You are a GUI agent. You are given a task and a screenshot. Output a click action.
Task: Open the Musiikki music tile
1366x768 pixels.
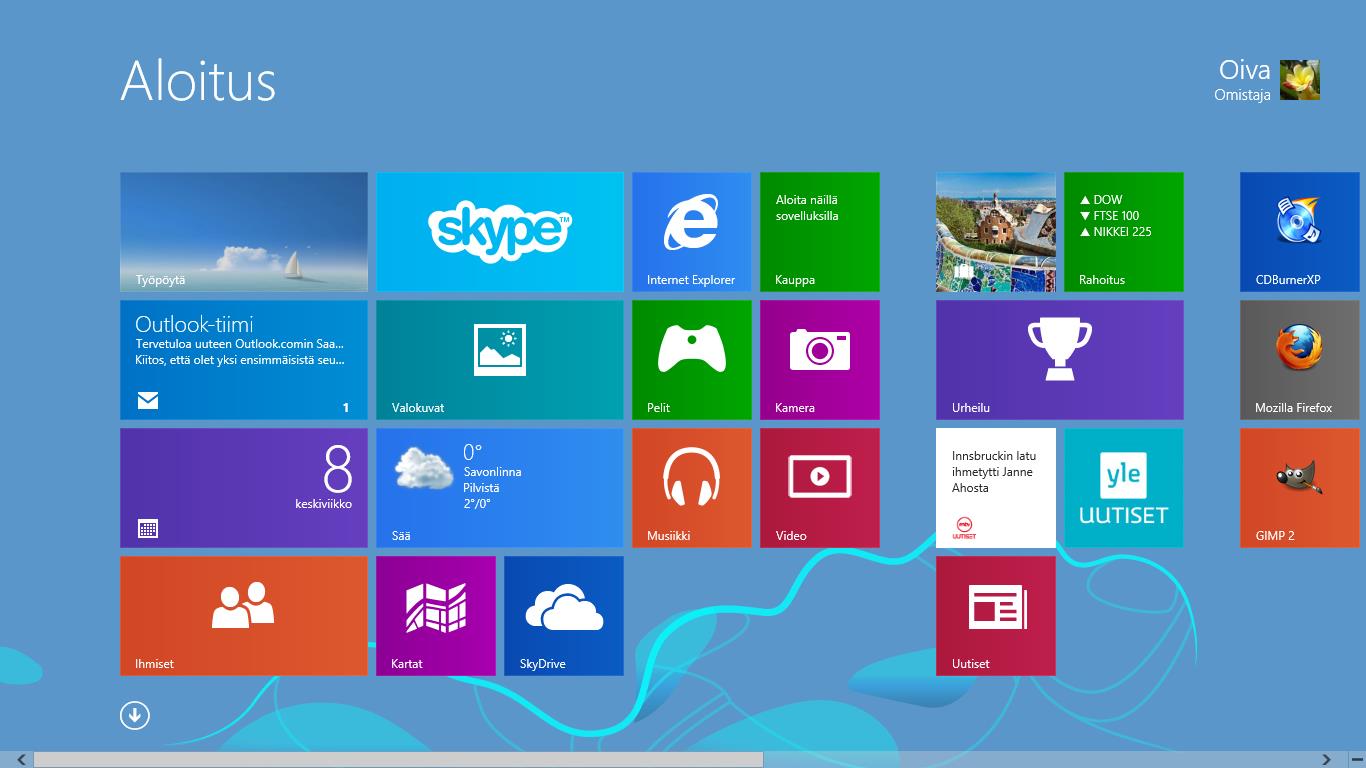point(692,488)
